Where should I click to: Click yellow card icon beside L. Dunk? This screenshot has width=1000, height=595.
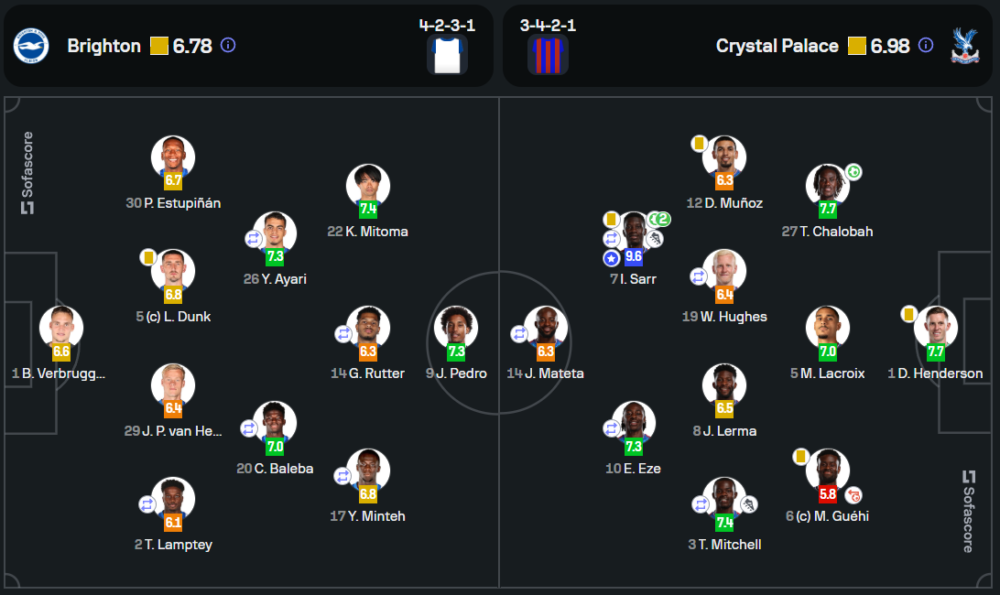(147, 257)
